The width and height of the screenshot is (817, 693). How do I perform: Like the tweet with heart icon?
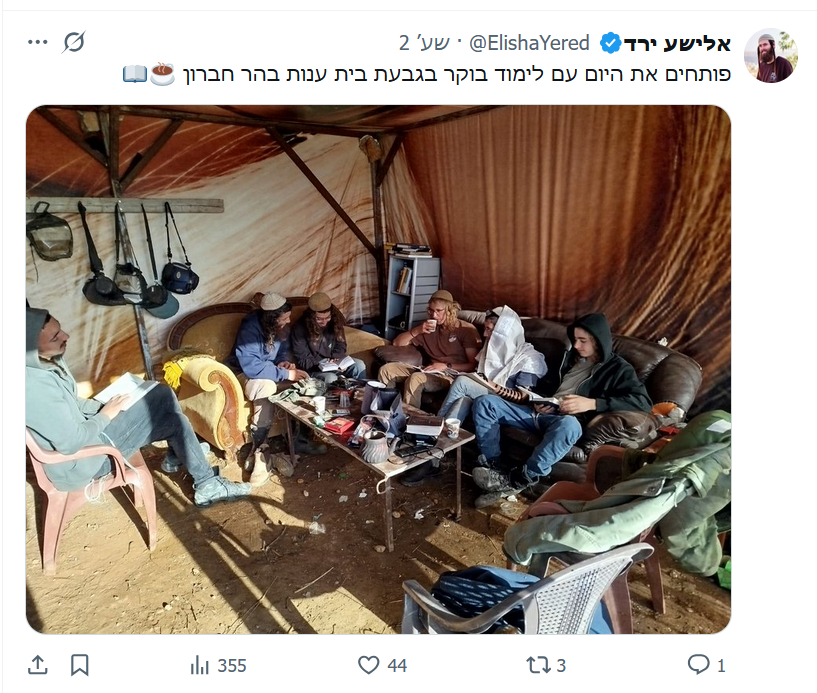[368, 665]
